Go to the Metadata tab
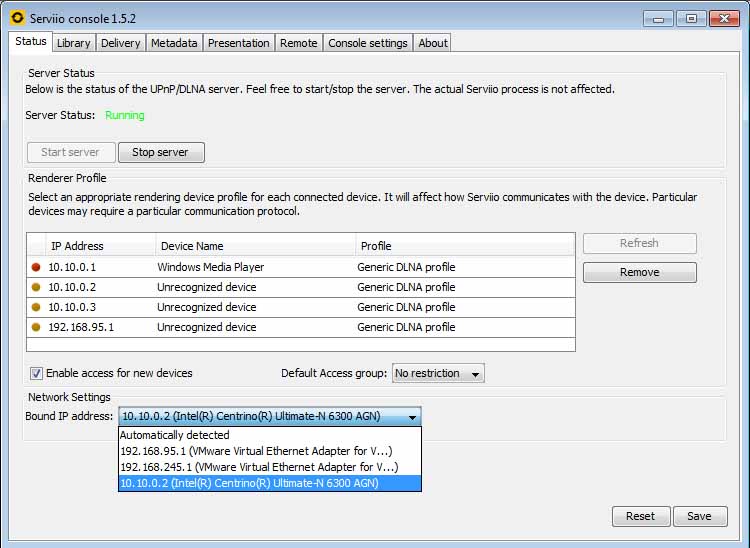 175,43
